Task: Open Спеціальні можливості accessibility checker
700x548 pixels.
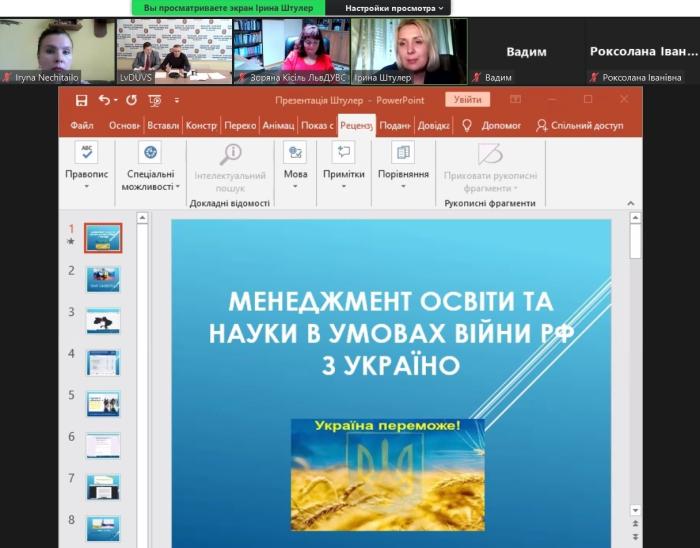Action: (x=151, y=152)
